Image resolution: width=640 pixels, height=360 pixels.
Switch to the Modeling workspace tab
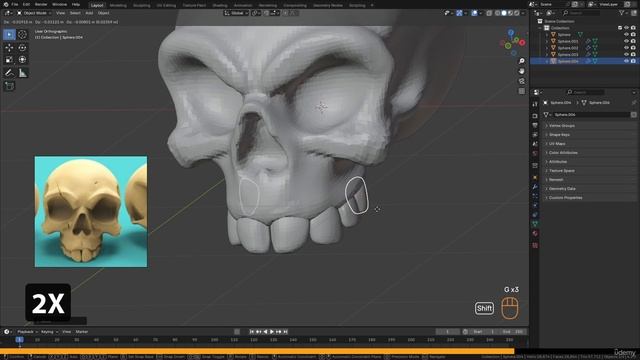click(x=118, y=5)
